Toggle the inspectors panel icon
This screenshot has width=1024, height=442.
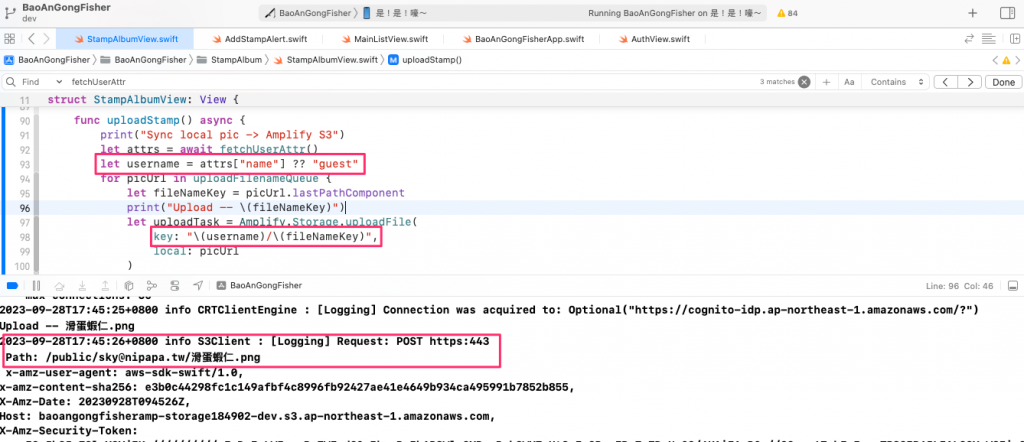pyautogui.click(x=1007, y=13)
